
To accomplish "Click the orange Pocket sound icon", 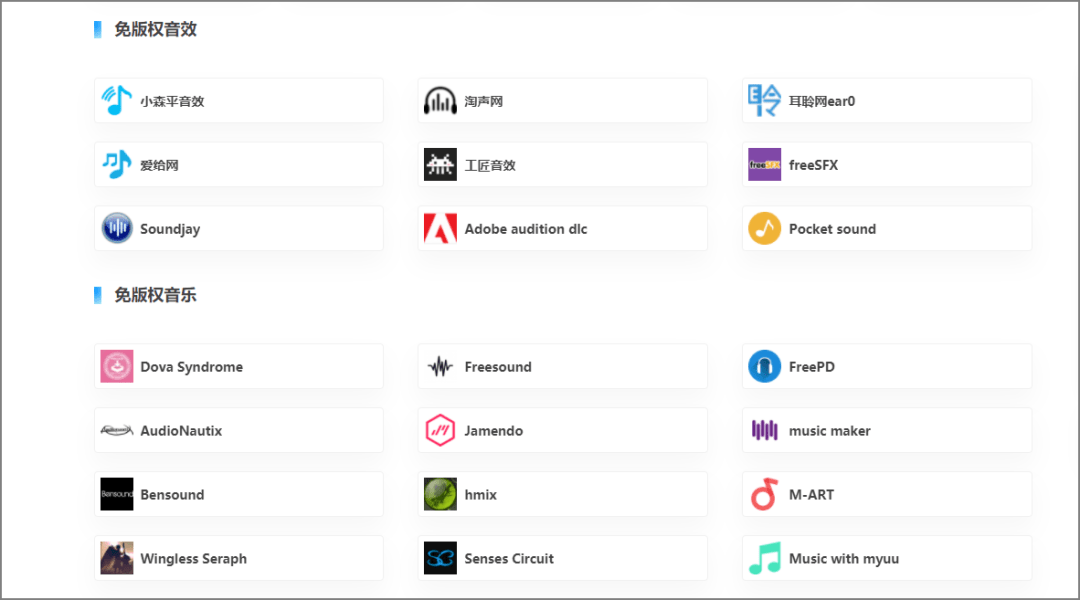I will (x=764, y=229).
